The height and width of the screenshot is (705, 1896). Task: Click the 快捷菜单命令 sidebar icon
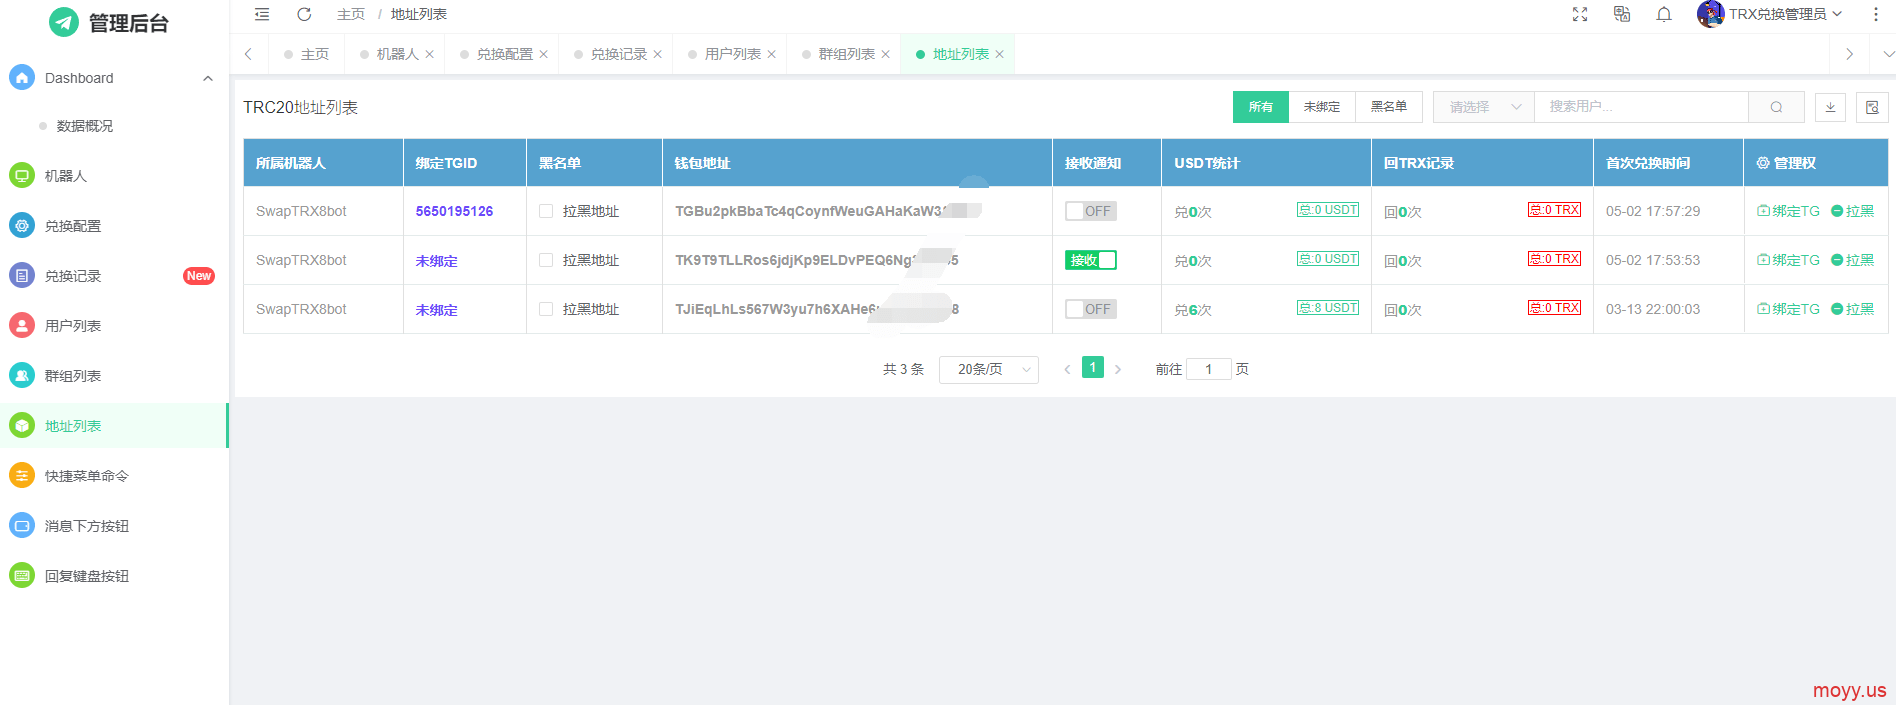tap(22, 475)
